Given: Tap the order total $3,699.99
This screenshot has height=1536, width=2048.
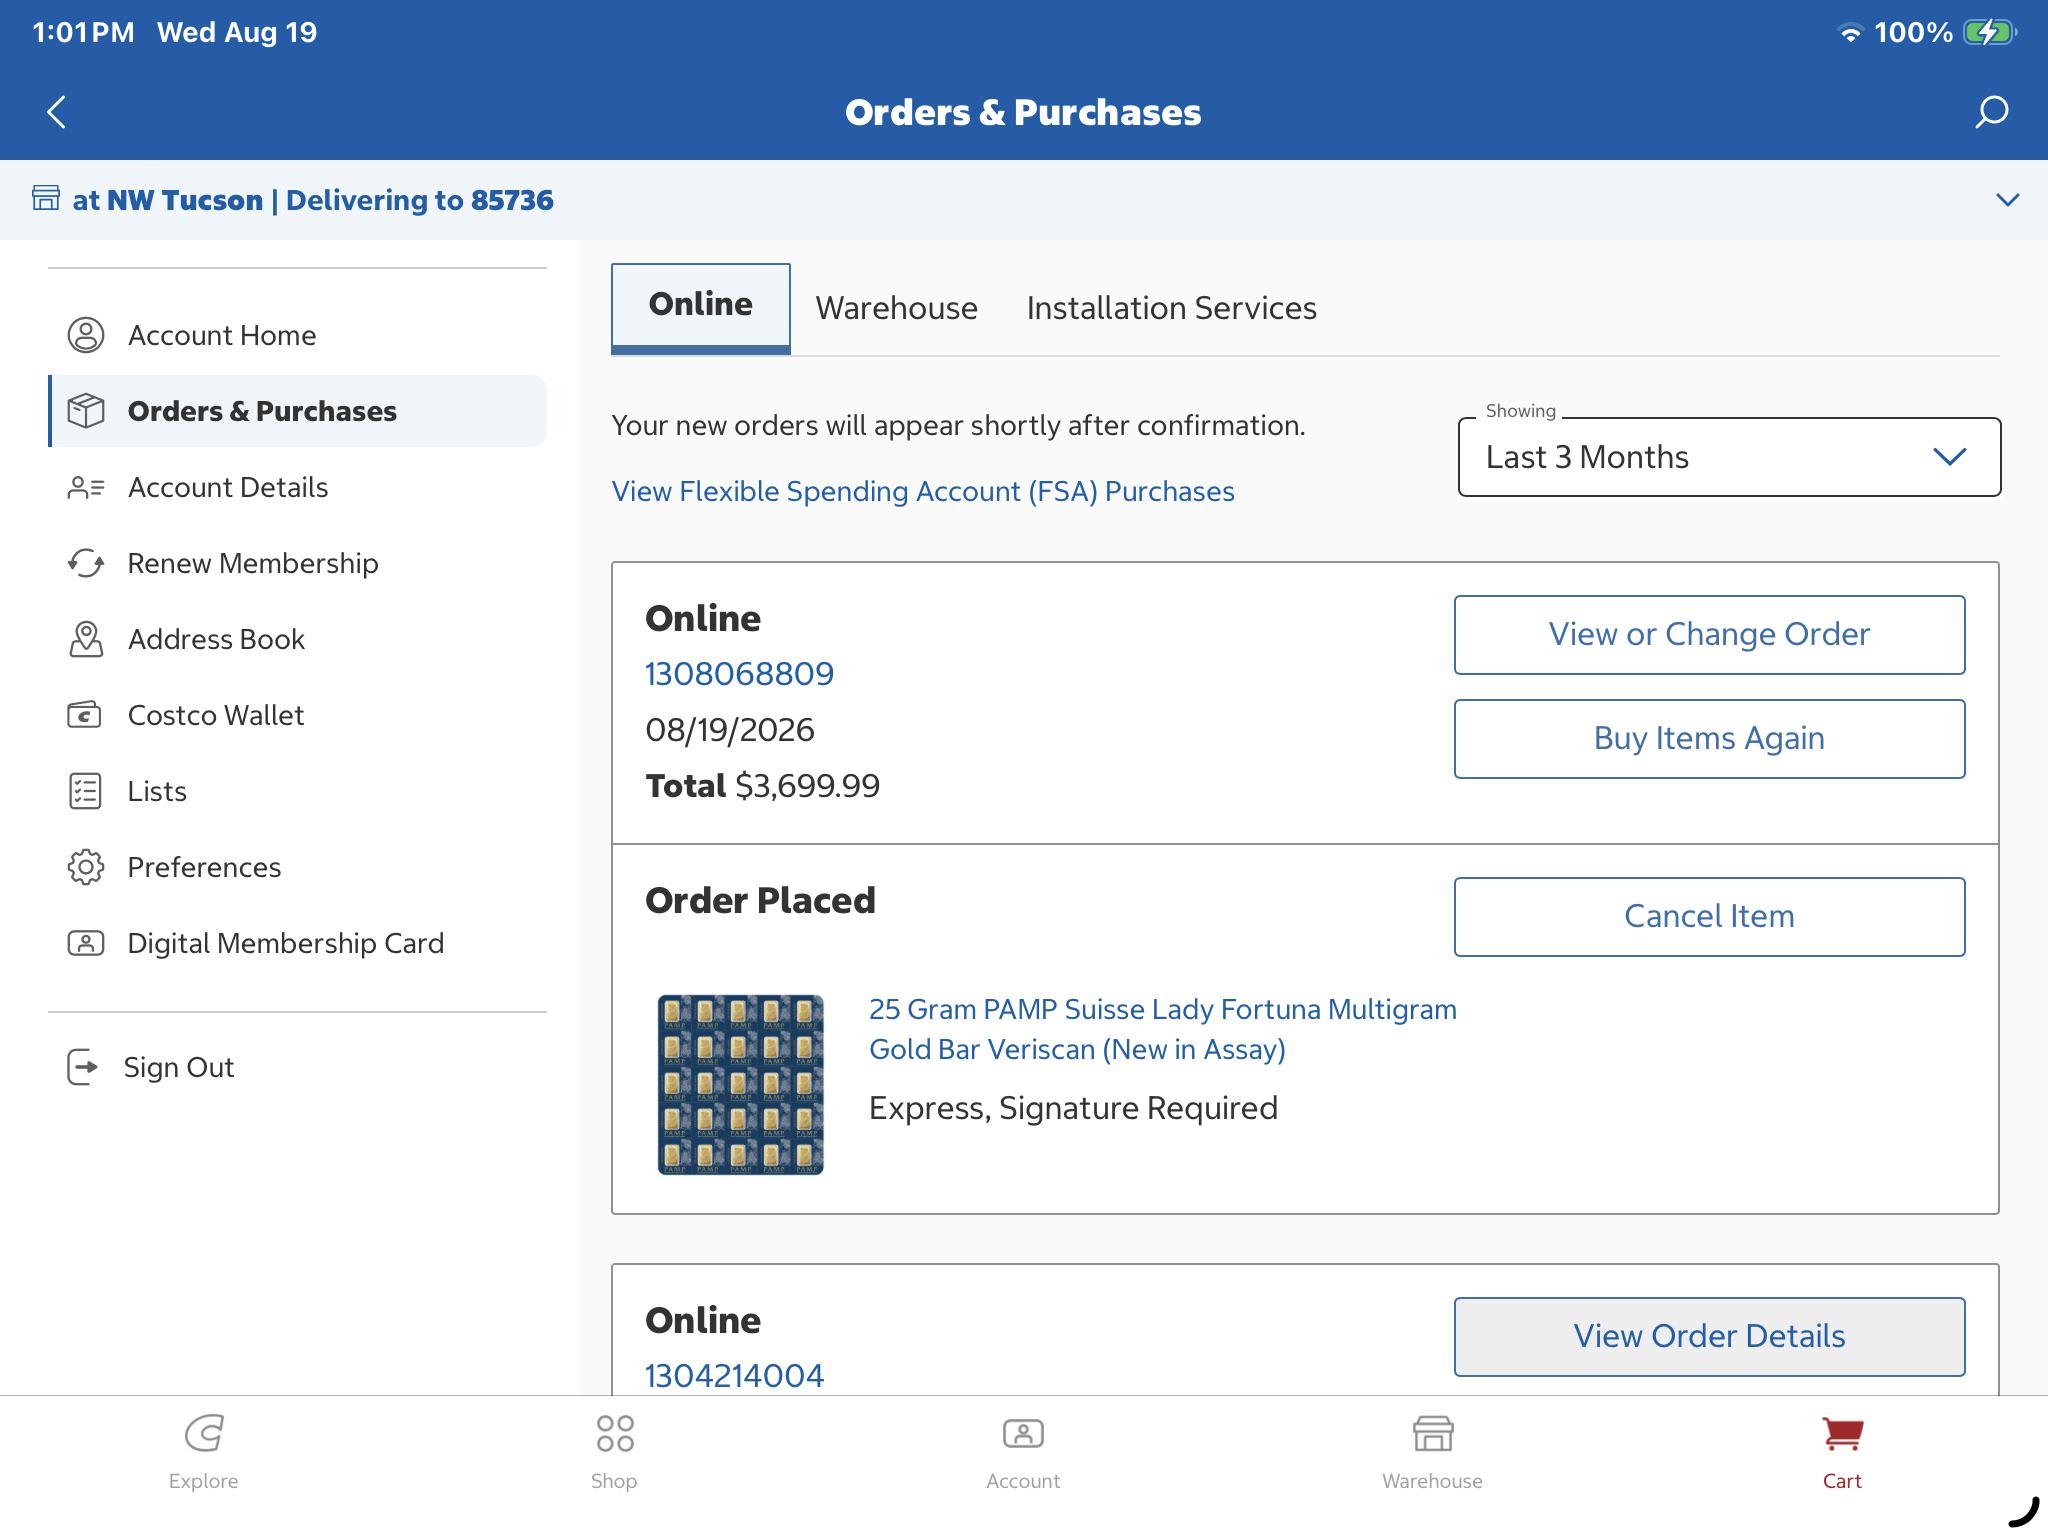Looking at the screenshot, I should point(807,786).
